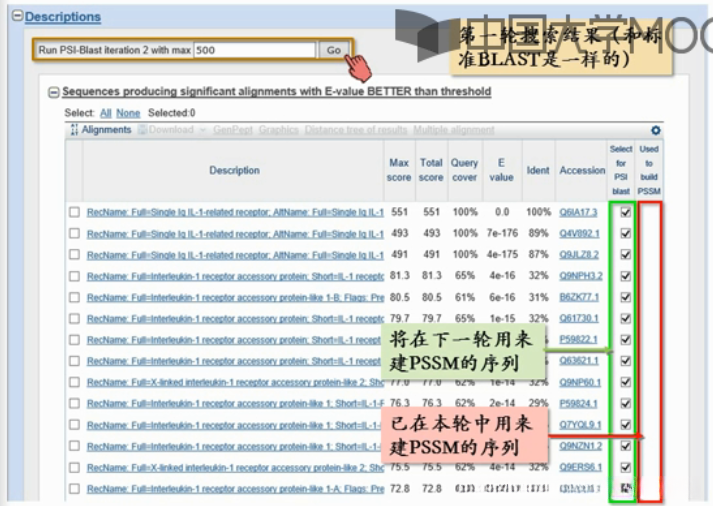This screenshot has width=713, height=506.
Task: Open accession link Q7YQL9.1
Action: click(x=580, y=425)
